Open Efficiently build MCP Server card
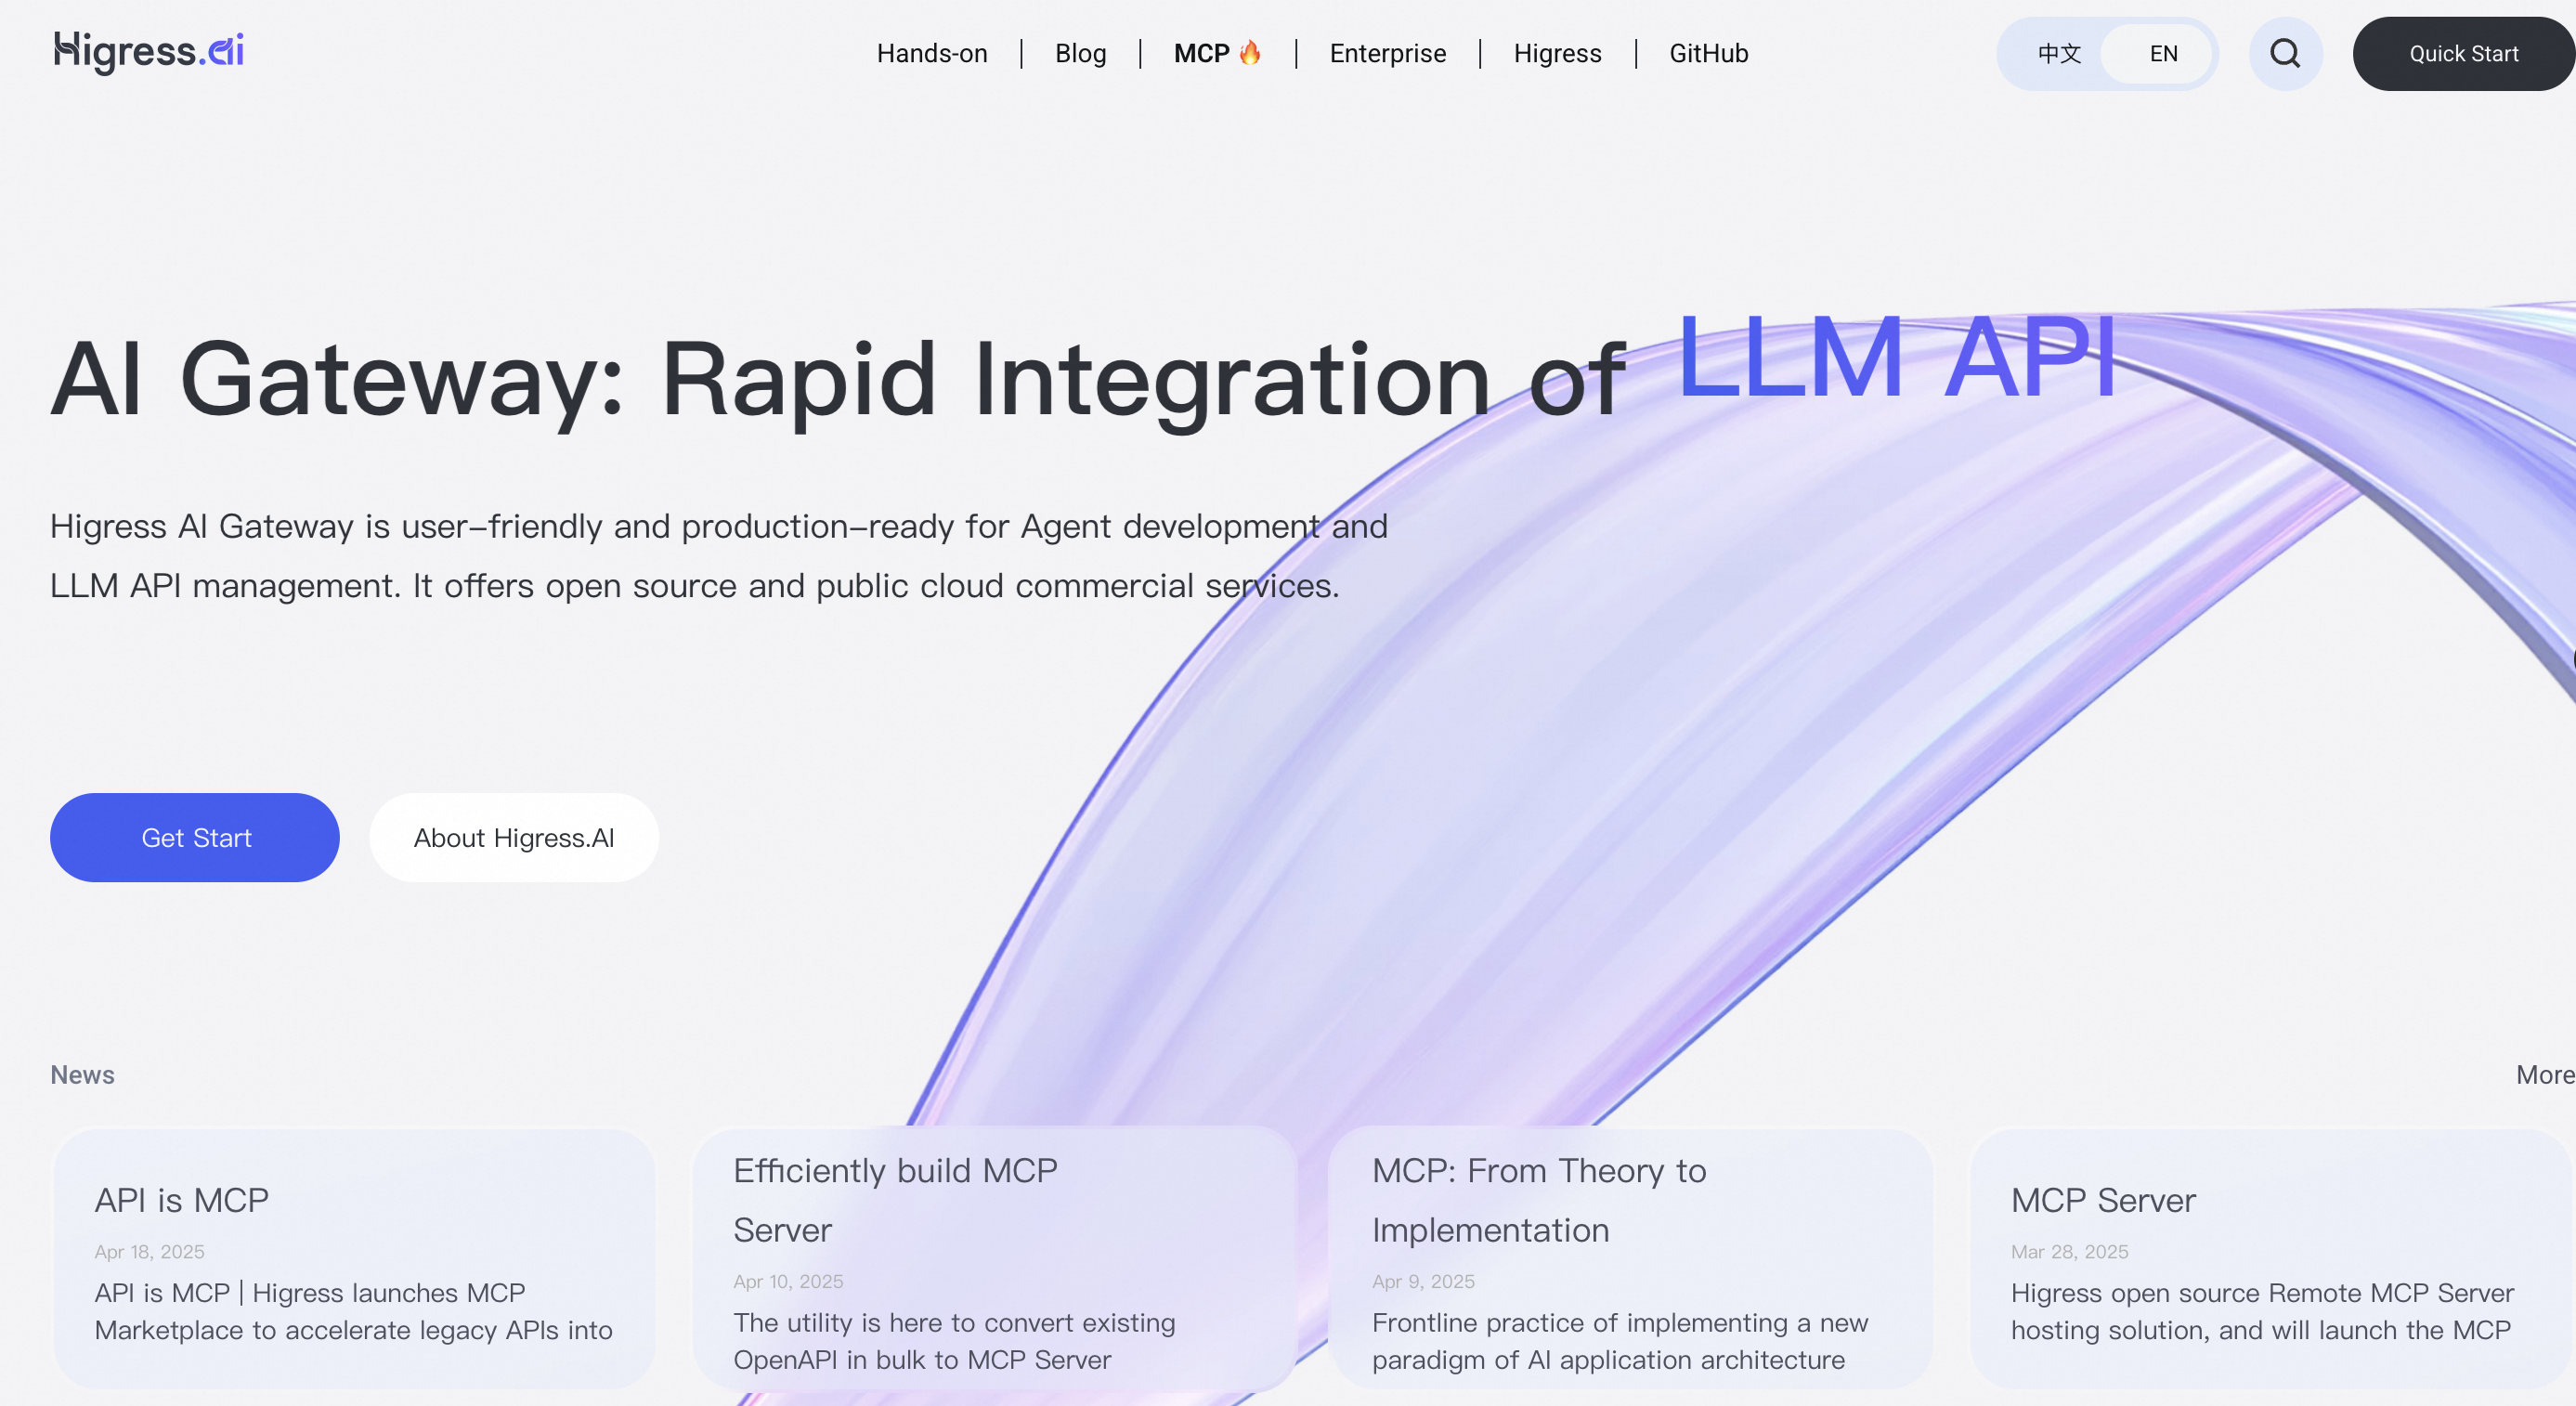 point(994,1260)
